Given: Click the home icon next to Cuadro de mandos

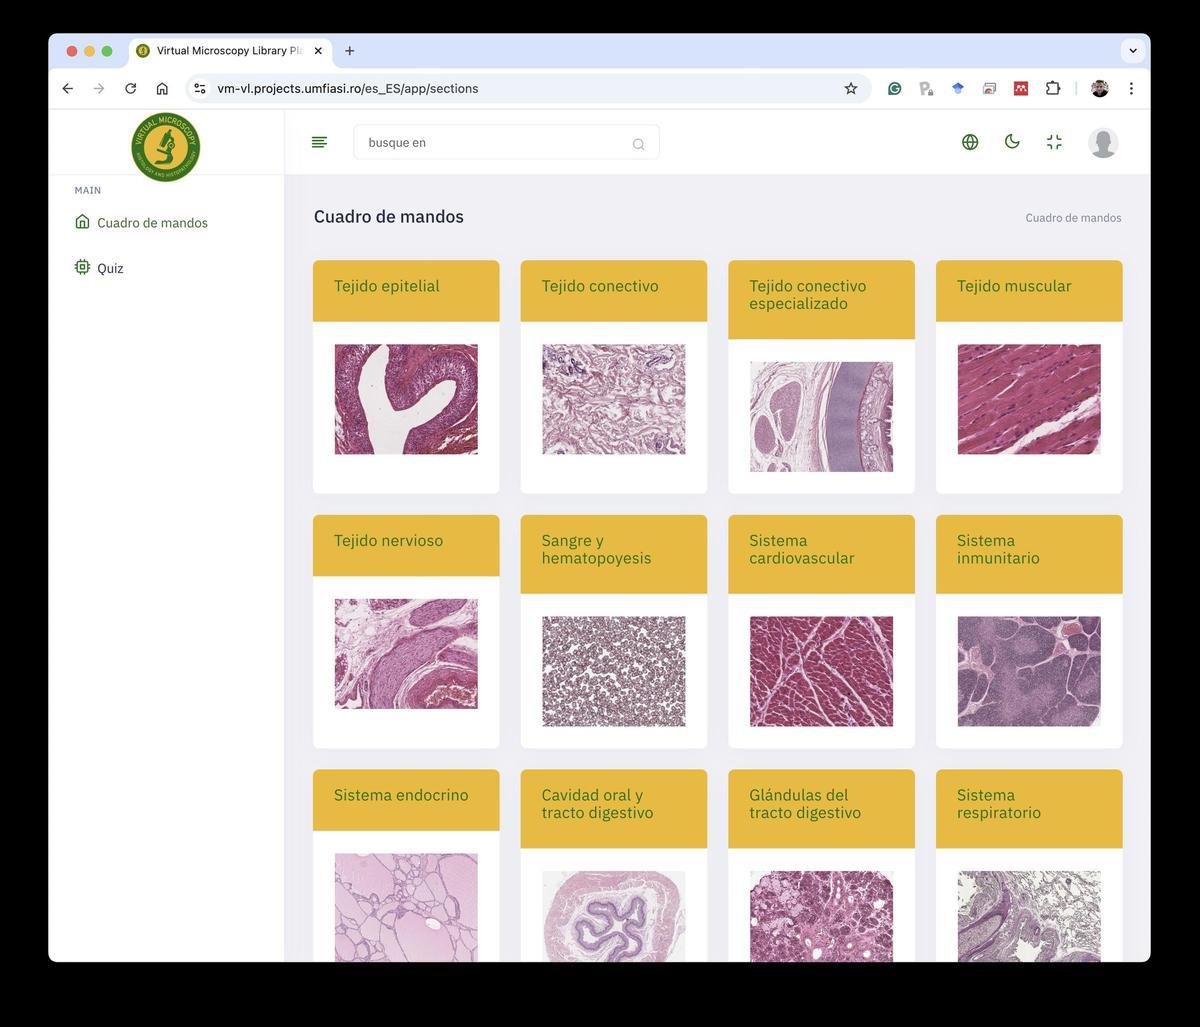Looking at the screenshot, I should pos(82,222).
